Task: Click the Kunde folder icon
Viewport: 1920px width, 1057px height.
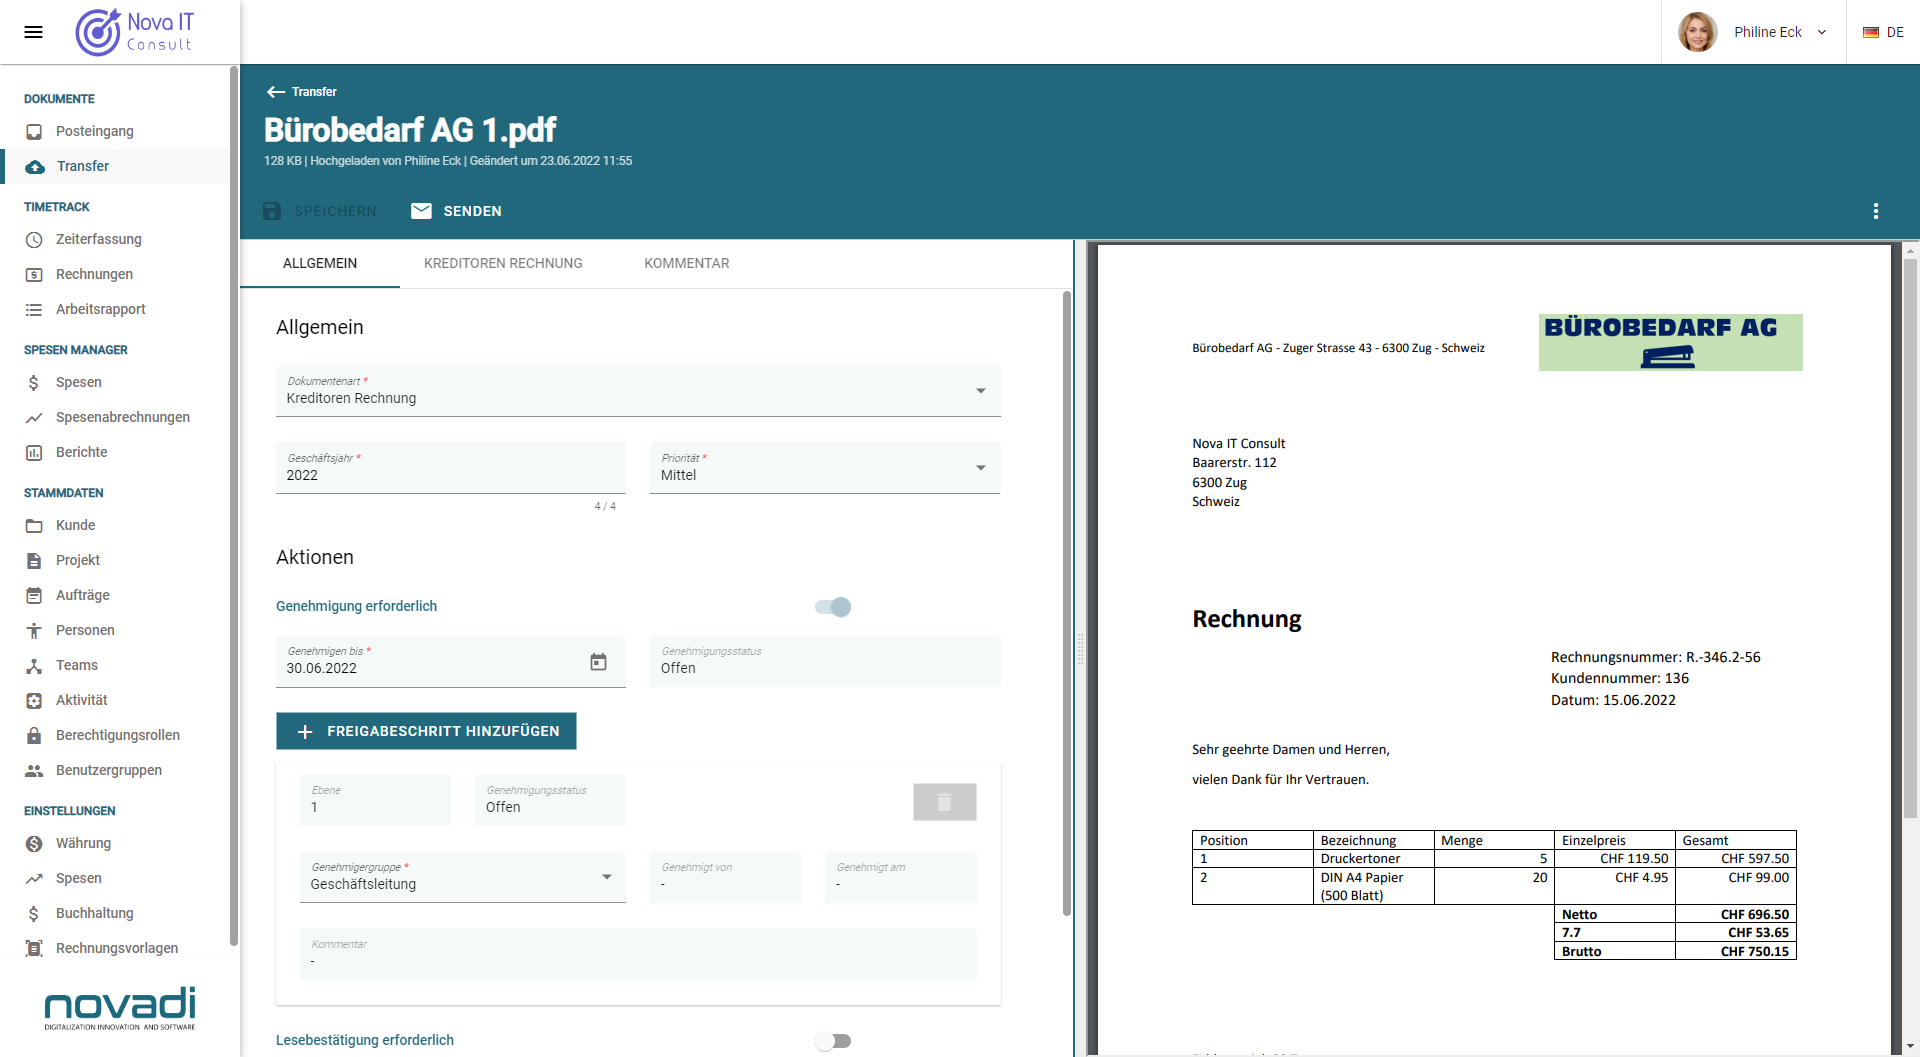Action: (x=34, y=526)
